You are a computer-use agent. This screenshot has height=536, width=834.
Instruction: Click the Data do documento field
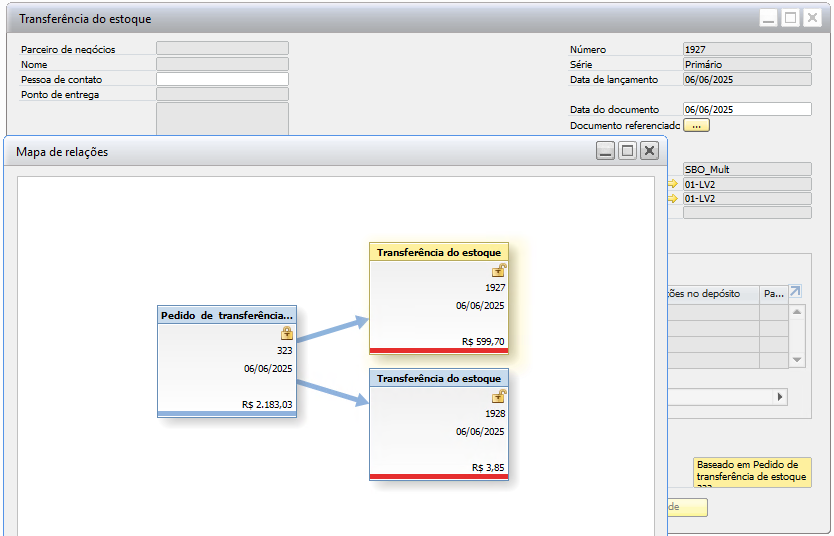747,109
